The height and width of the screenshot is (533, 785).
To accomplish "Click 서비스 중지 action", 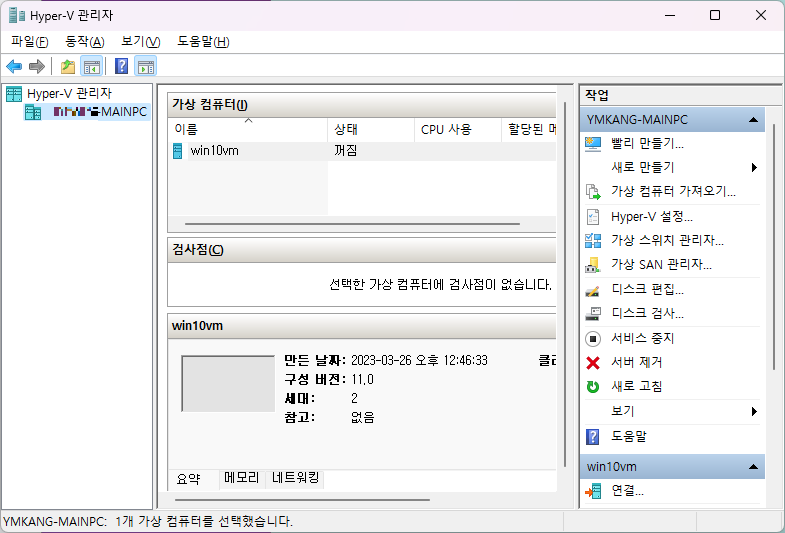I will (643, 339).
